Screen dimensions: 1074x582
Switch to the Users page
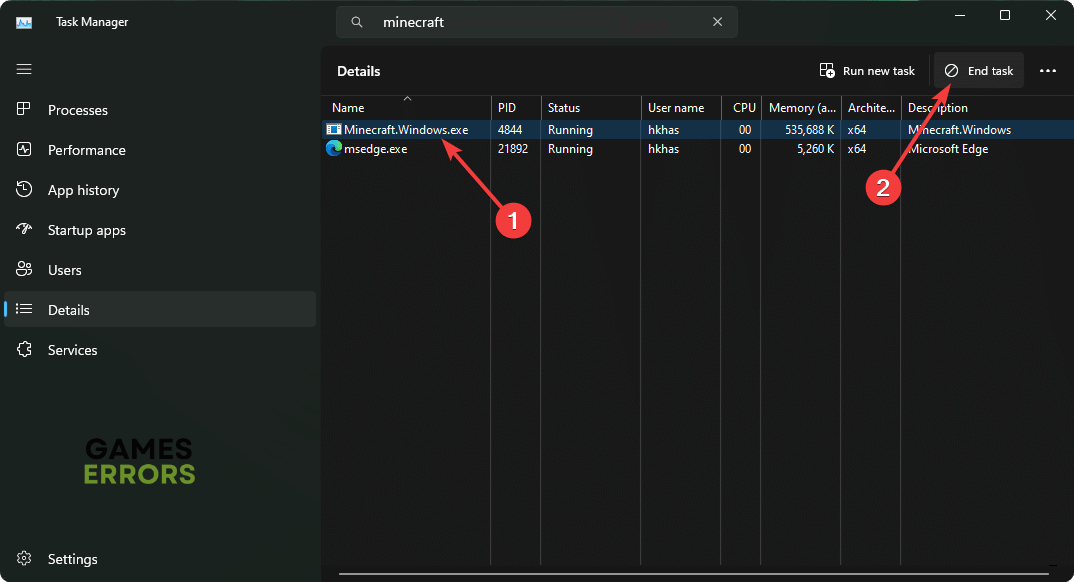(64, 270)
